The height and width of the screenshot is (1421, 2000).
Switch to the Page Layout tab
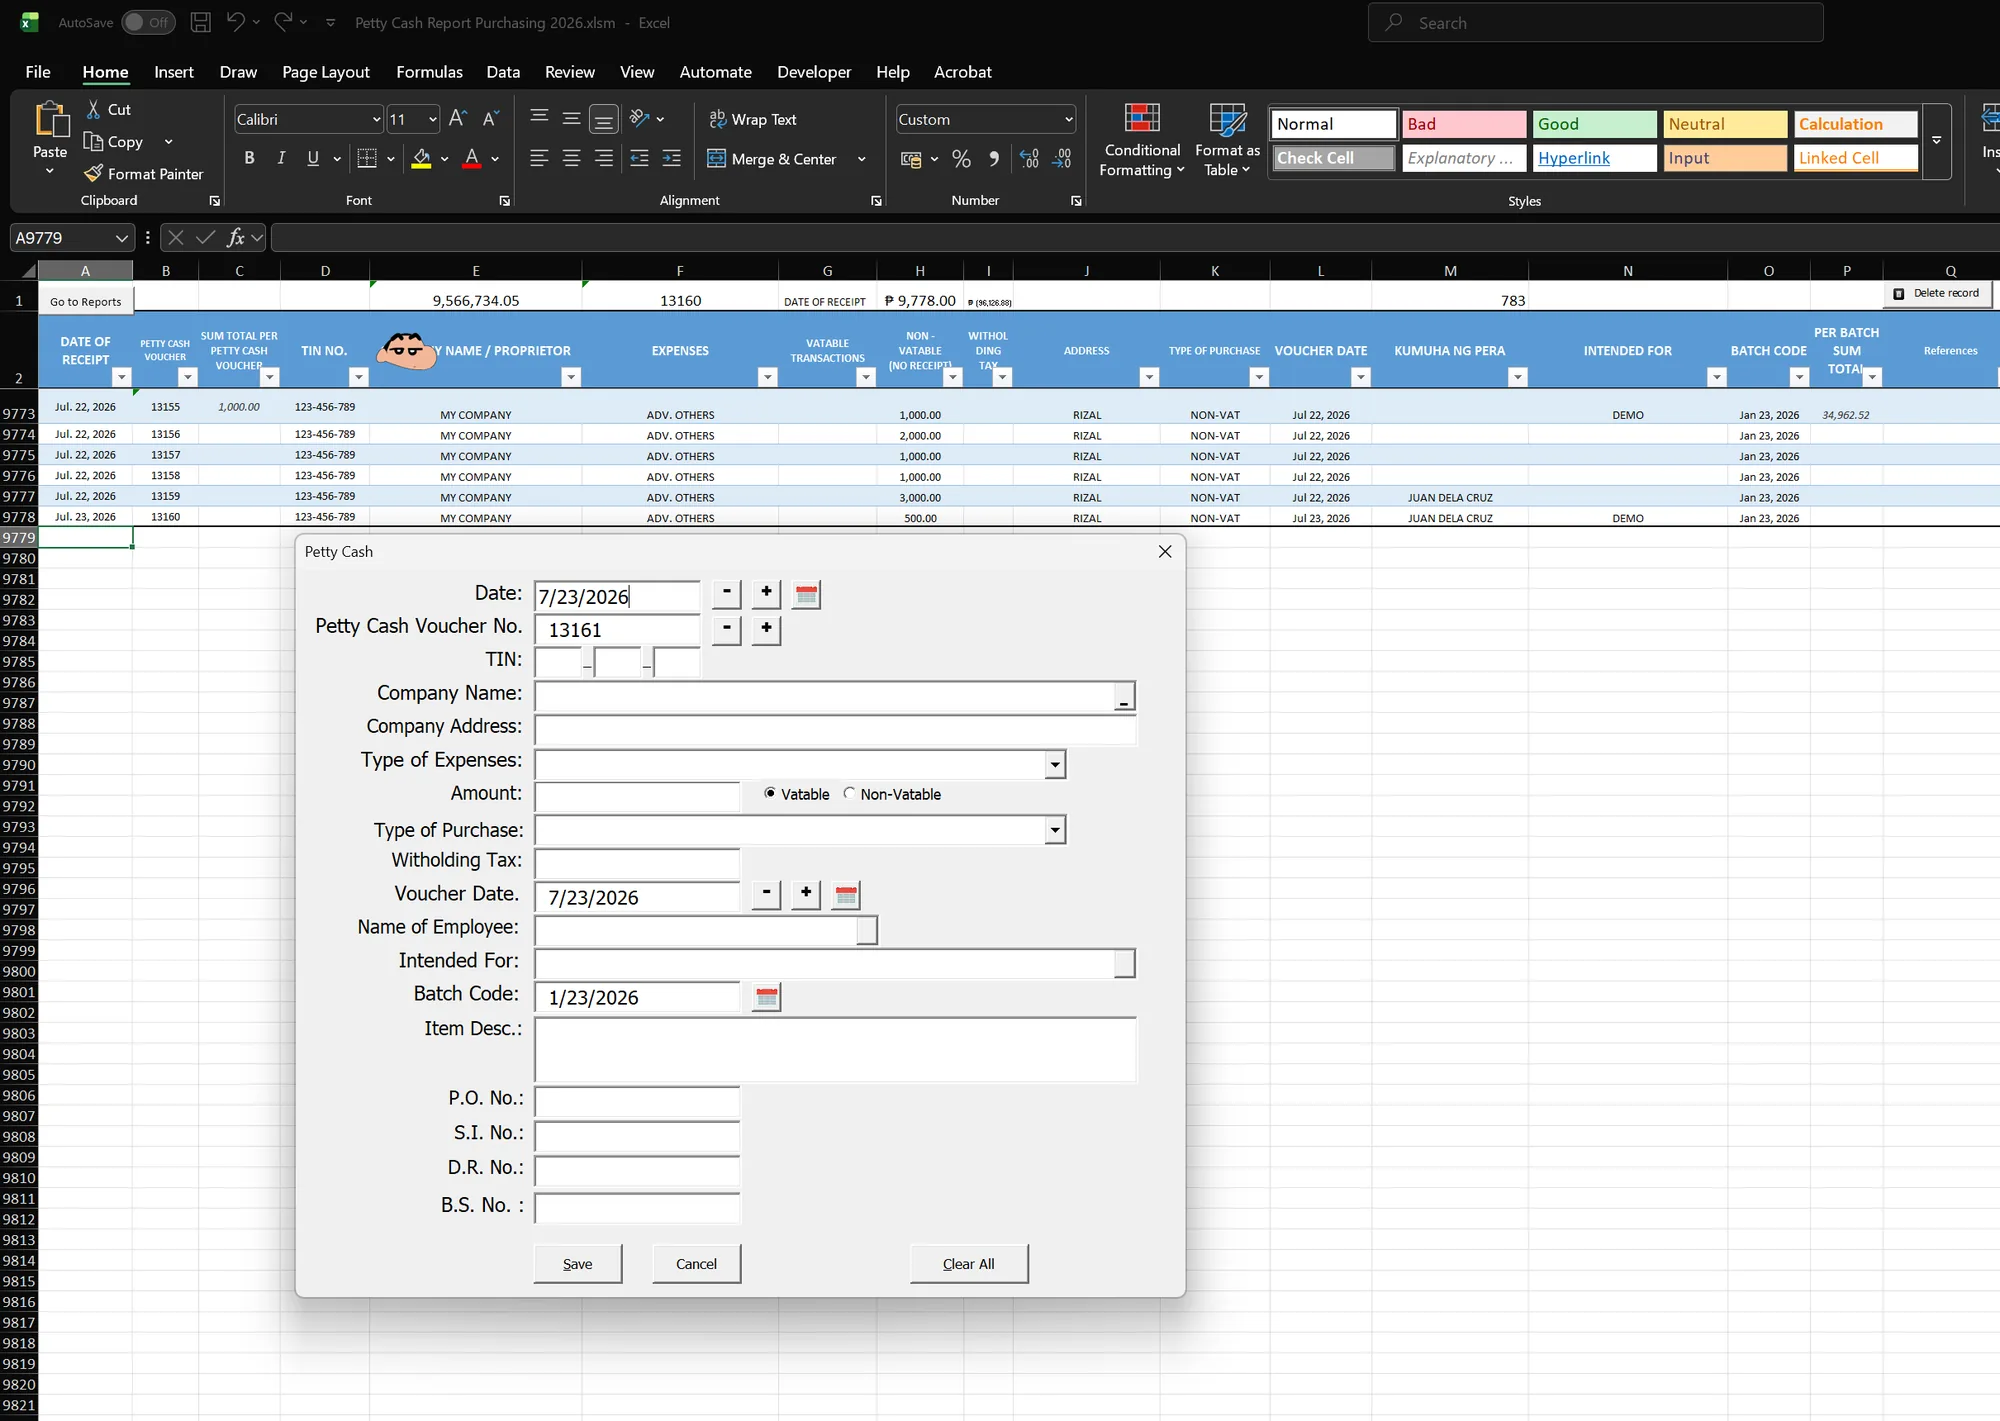coord(326,72)
